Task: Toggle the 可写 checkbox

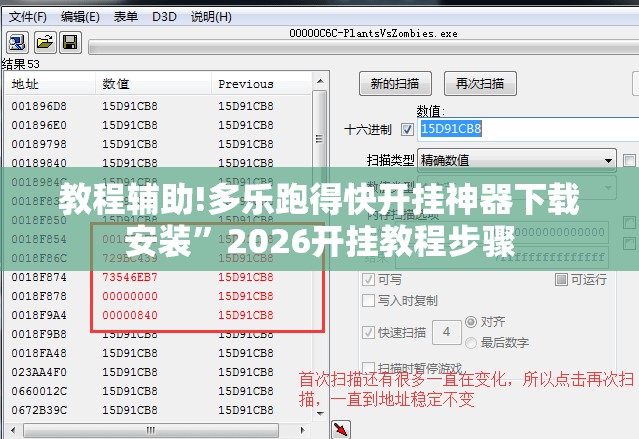Action: click(368, 280)
